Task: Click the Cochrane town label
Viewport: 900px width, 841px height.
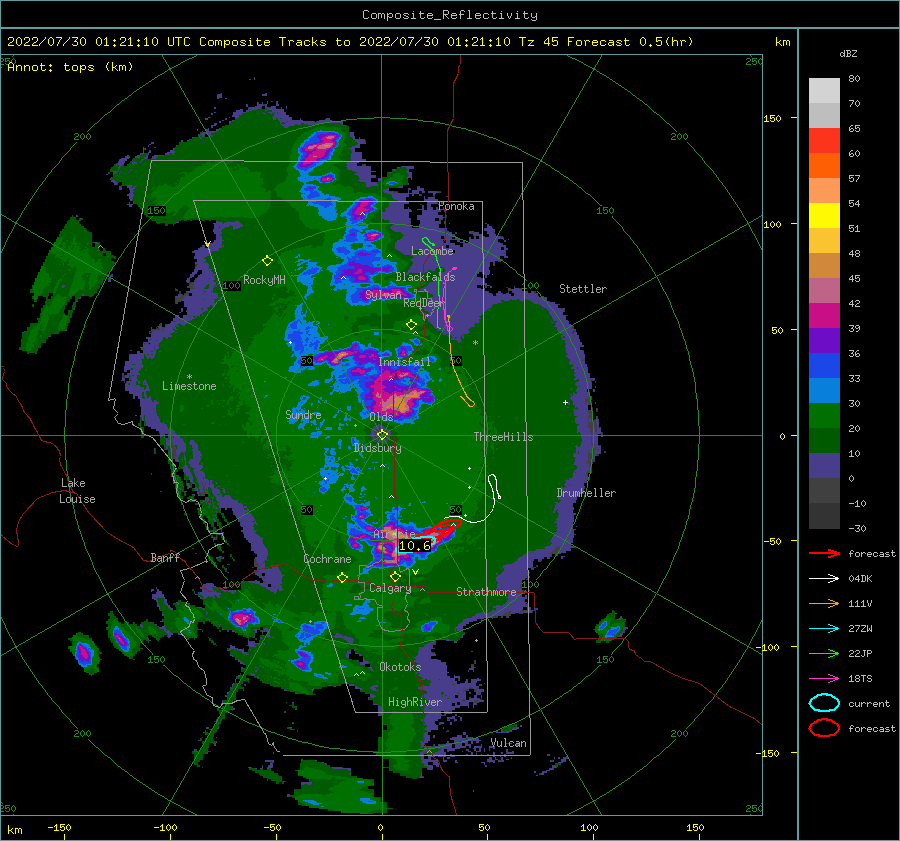Action: 327,559
